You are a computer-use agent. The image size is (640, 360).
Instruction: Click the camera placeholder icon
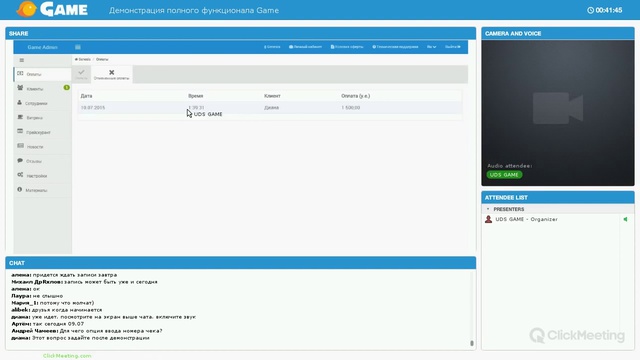click(x=558, y=108)
